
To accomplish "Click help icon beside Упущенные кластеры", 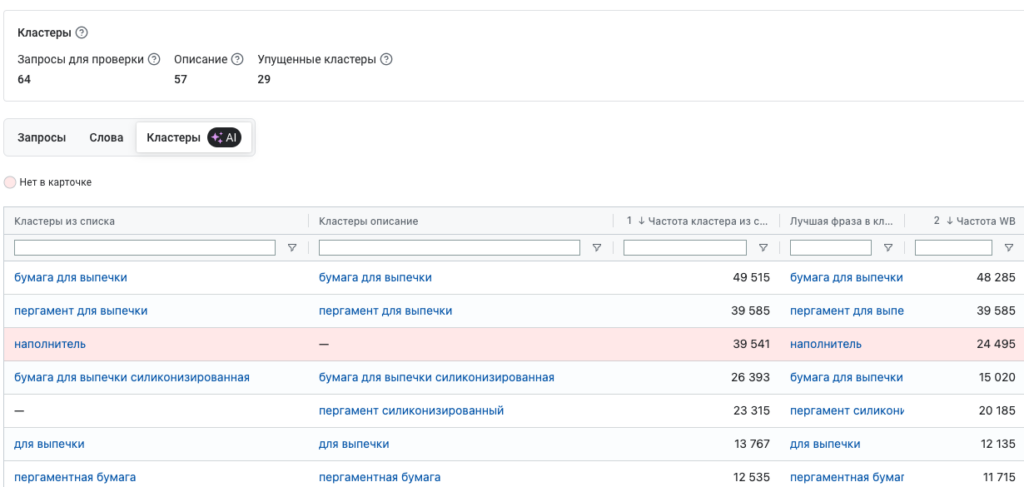I will [x=386, y=59].
